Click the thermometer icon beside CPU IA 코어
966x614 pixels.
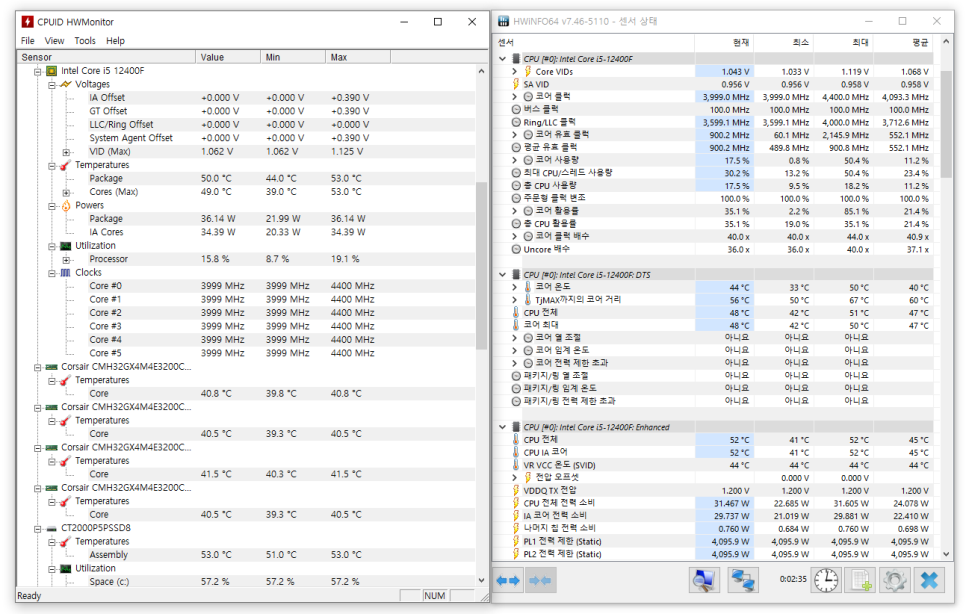(516, 452)
